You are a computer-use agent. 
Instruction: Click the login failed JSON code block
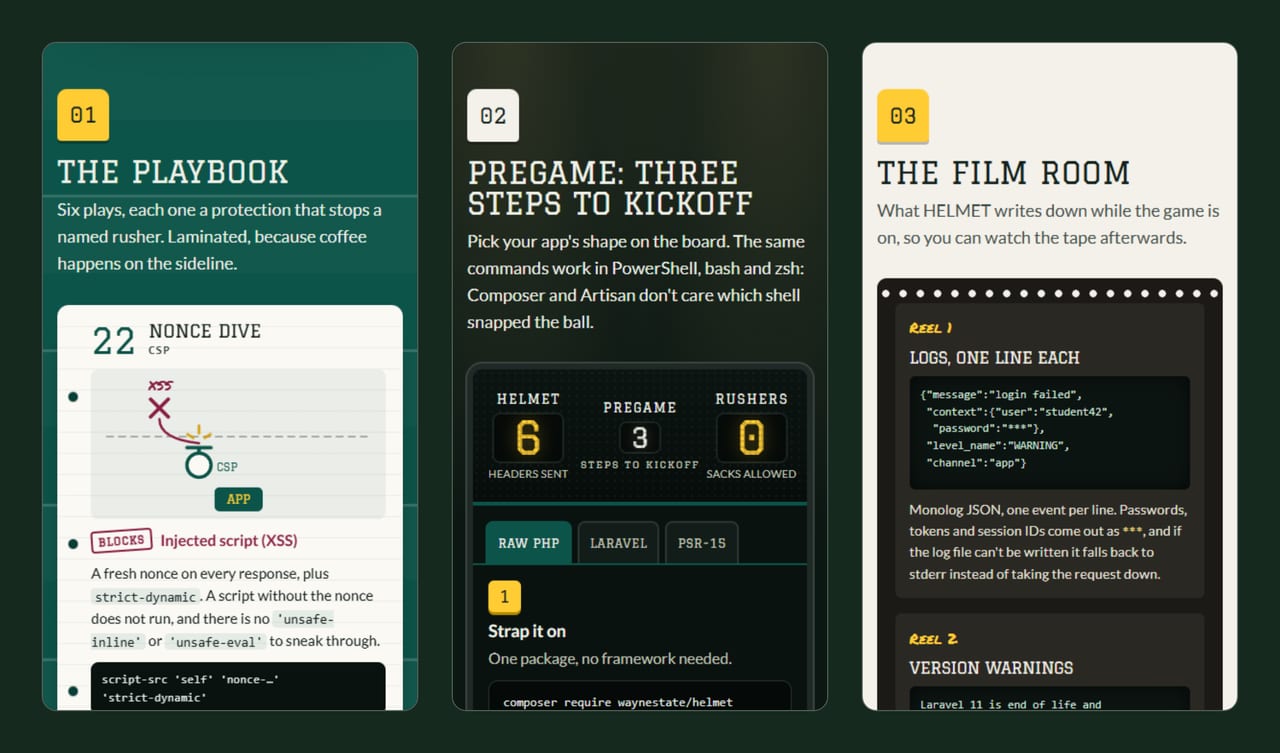click(x=1049, y=432)
